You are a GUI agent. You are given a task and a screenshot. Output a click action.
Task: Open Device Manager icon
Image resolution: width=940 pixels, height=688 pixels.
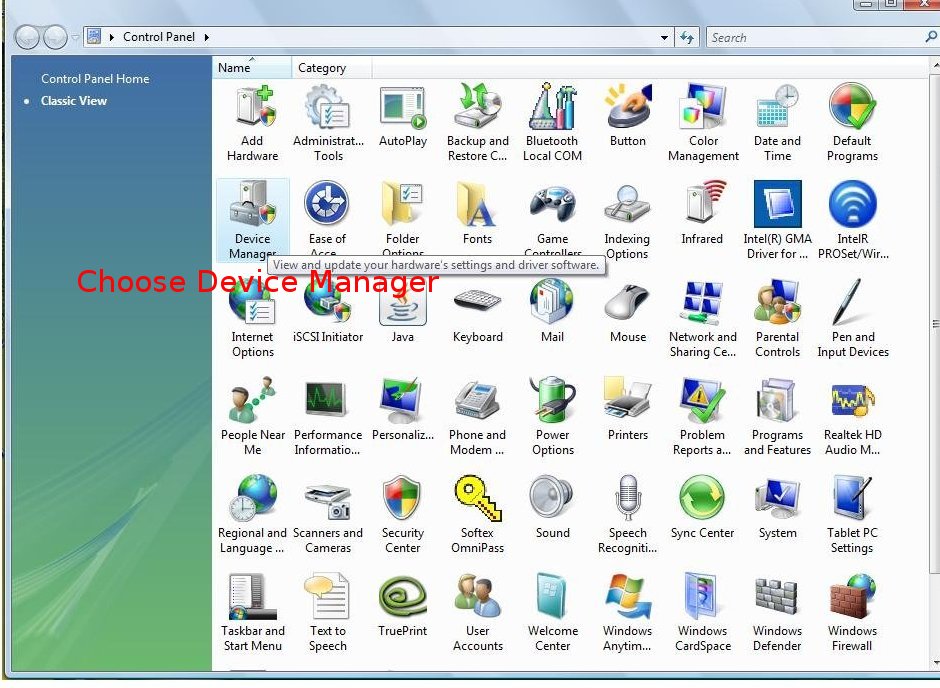click(252, 205)
